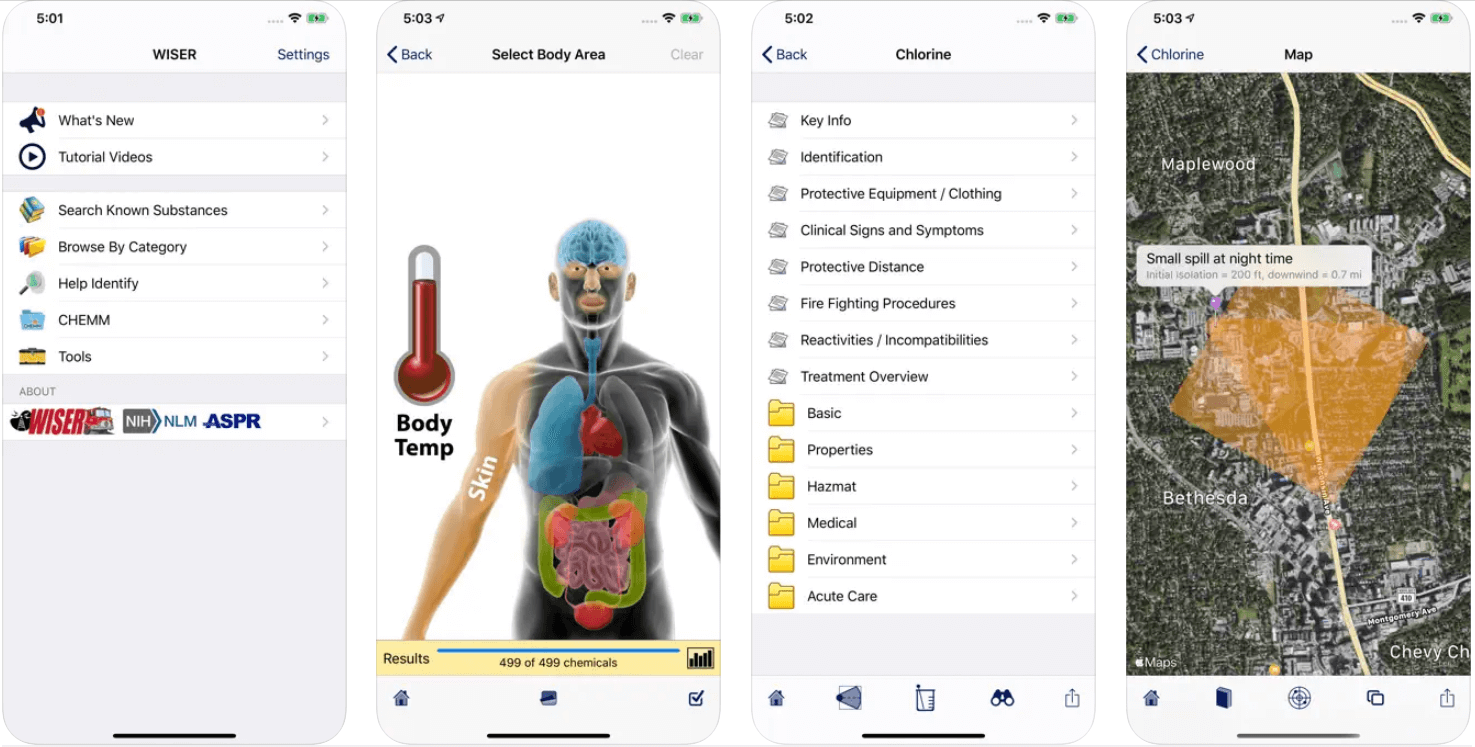Select the Body Temp thermometer icon
Screen dimensions: 1475x747
tap(424, 325)
